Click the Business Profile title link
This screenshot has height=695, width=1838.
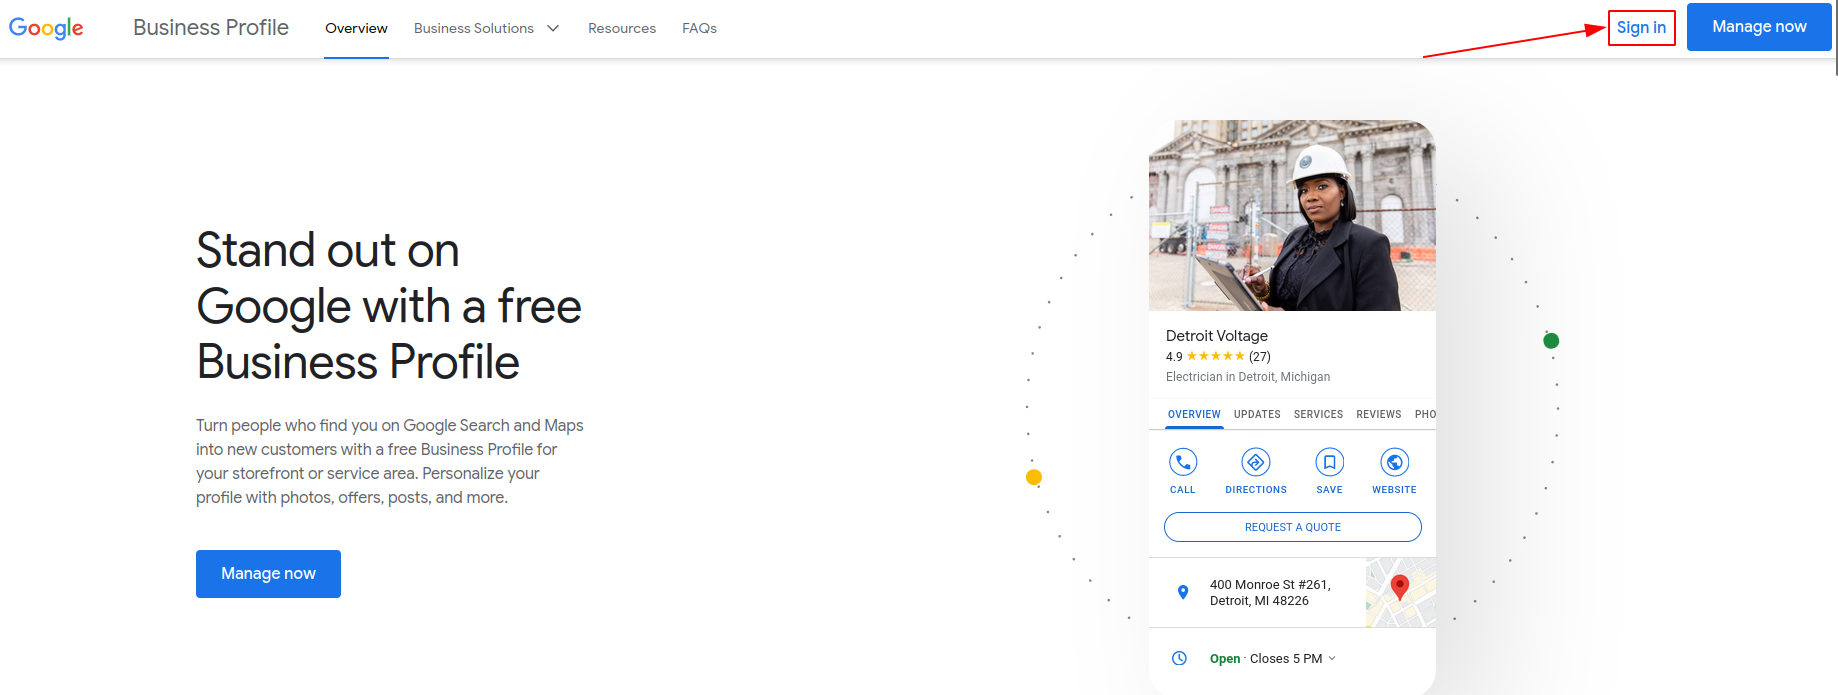(211, 28)
